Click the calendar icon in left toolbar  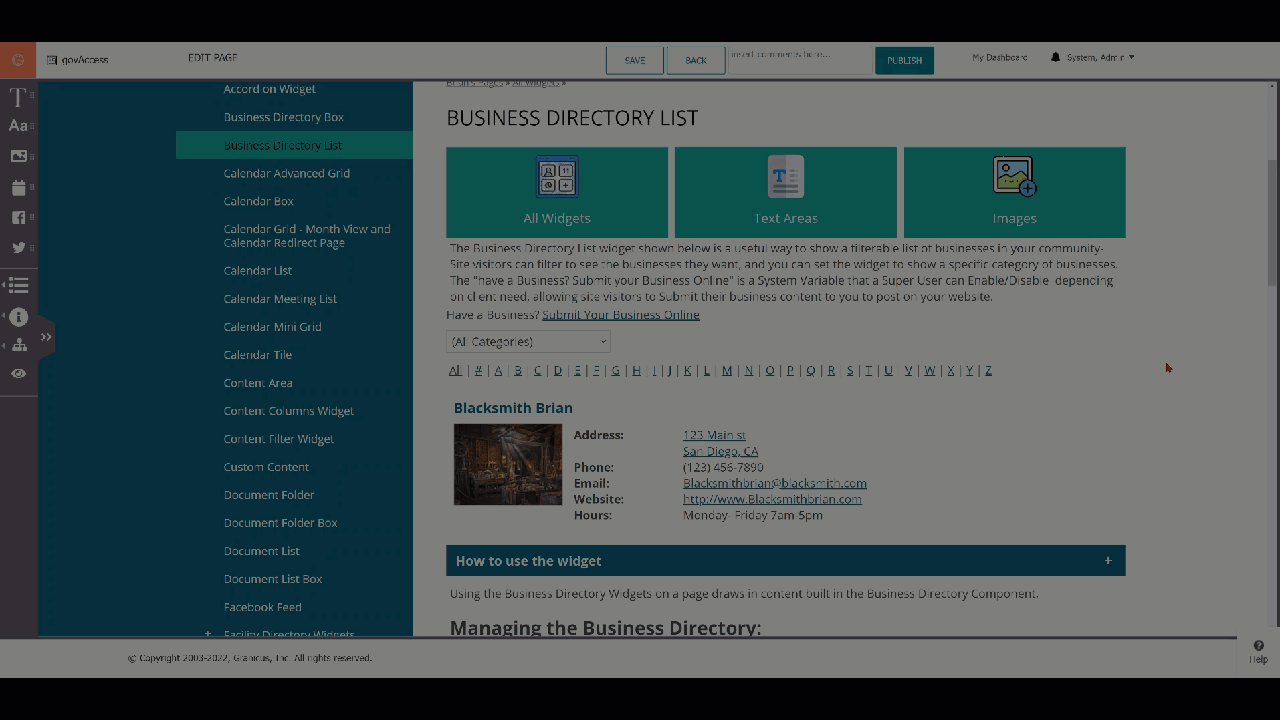coord(17,187)
